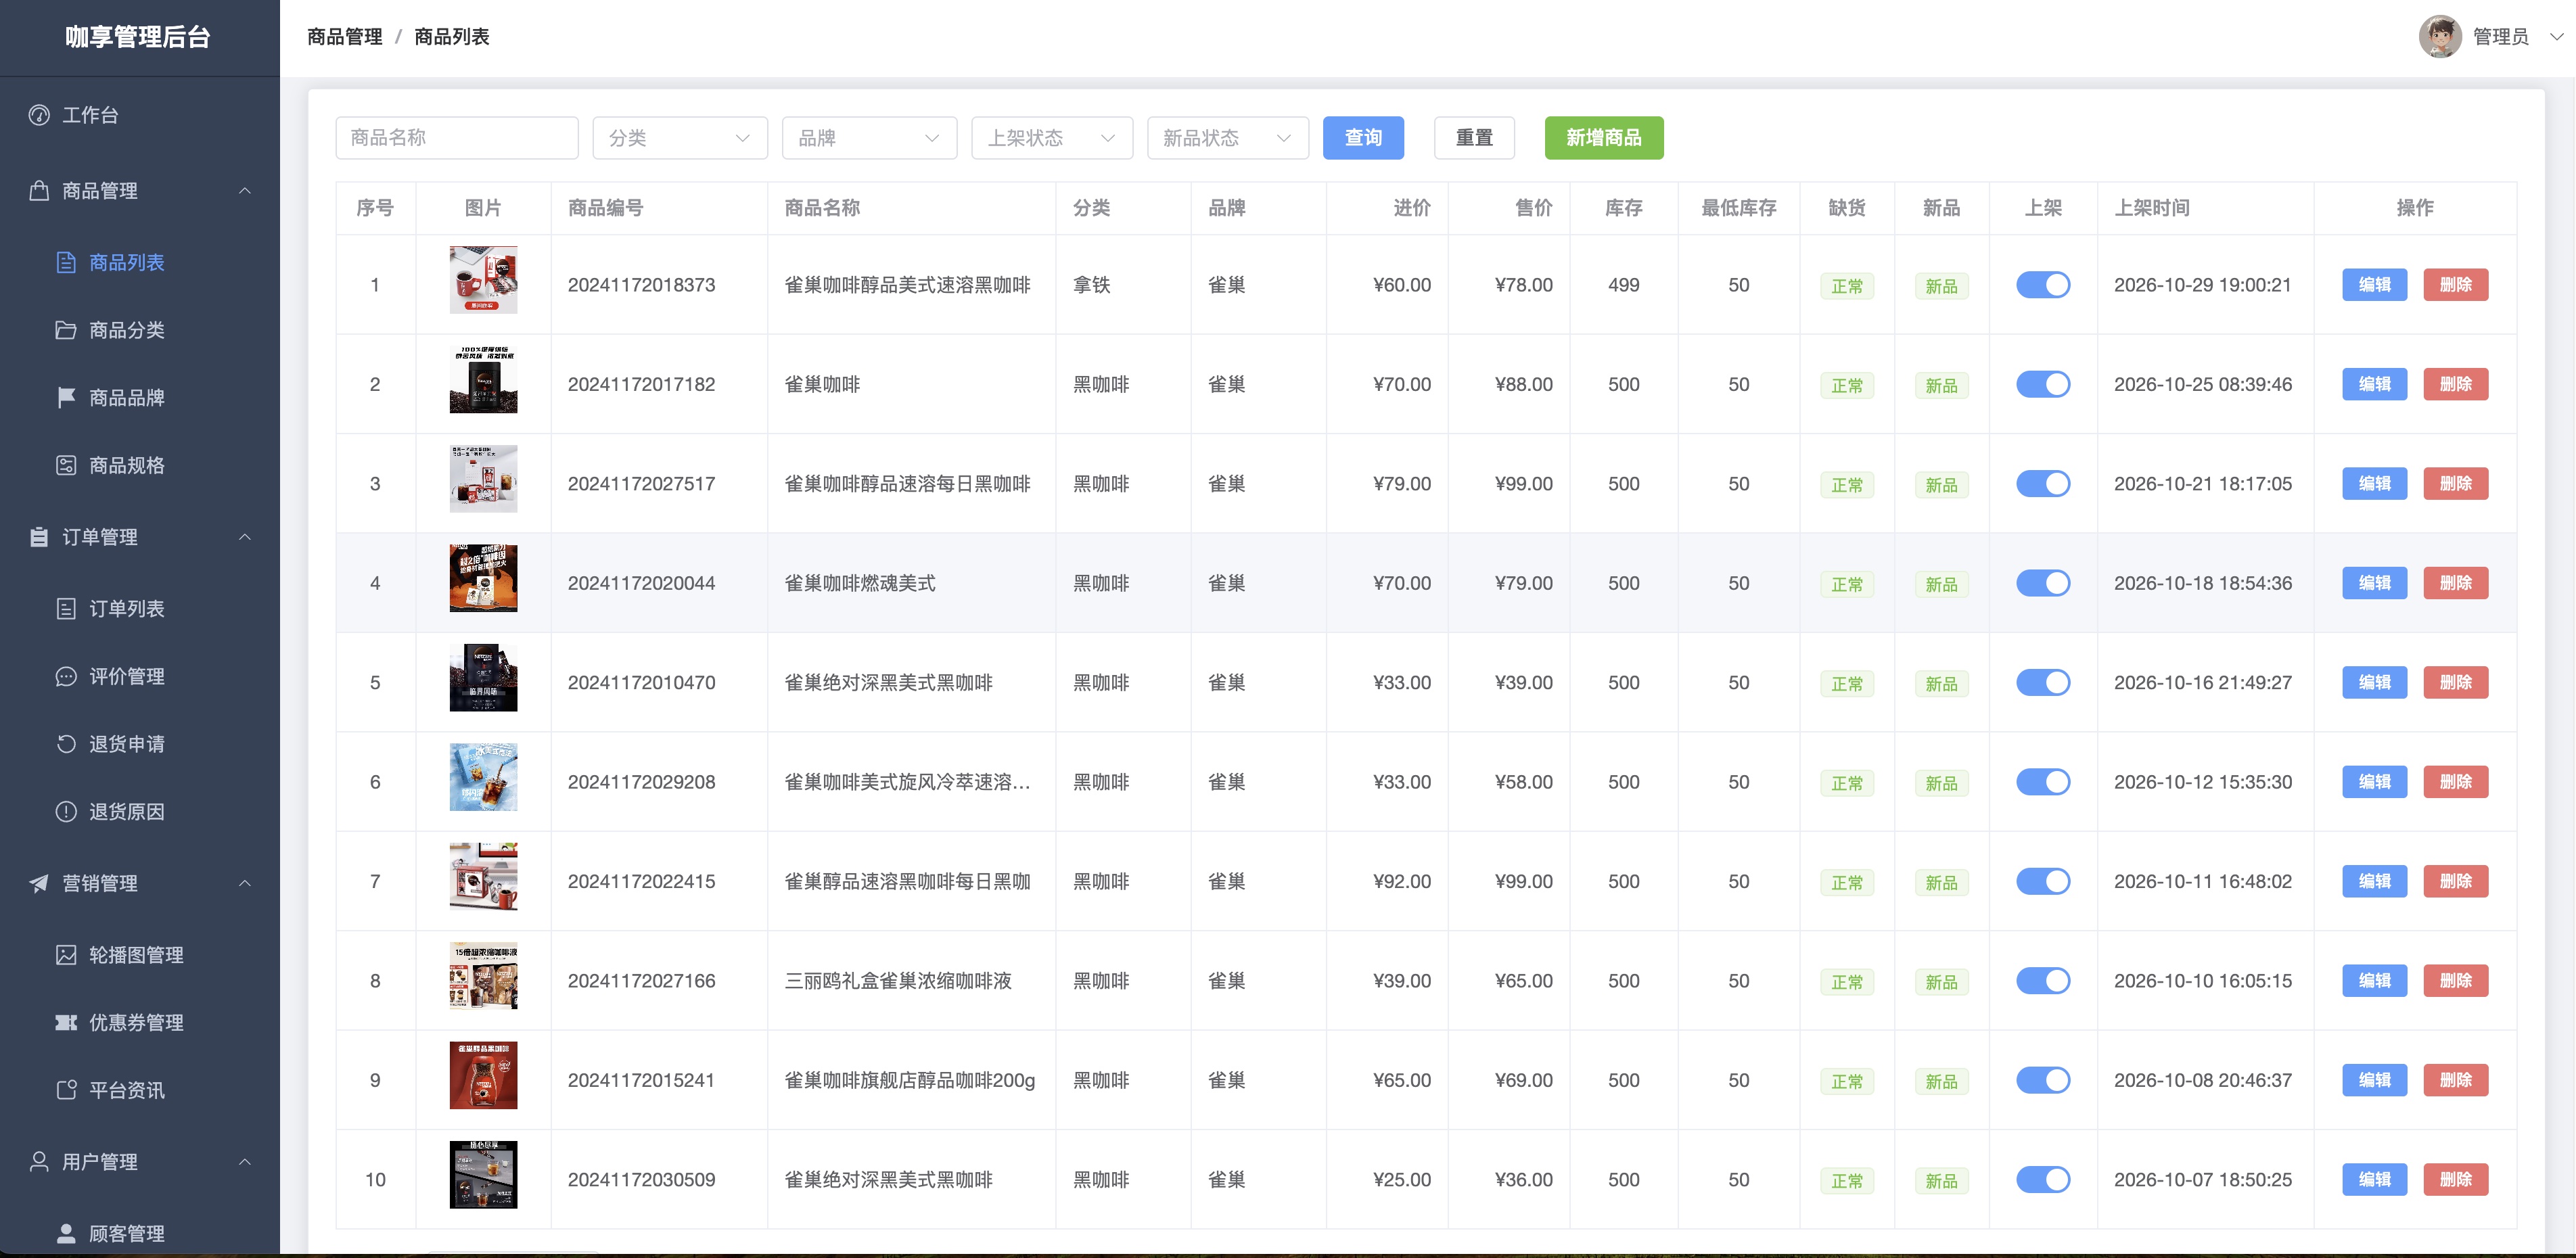This screenshot has width=2576, height=1258.
Task: Click 删除 for product 20241172030509
Action: 2456,1180
